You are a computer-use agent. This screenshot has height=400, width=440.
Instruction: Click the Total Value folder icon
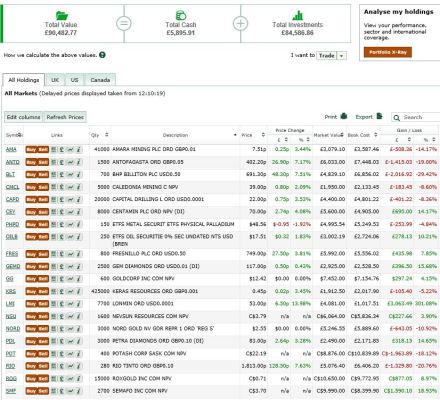(x=62, y=15)
